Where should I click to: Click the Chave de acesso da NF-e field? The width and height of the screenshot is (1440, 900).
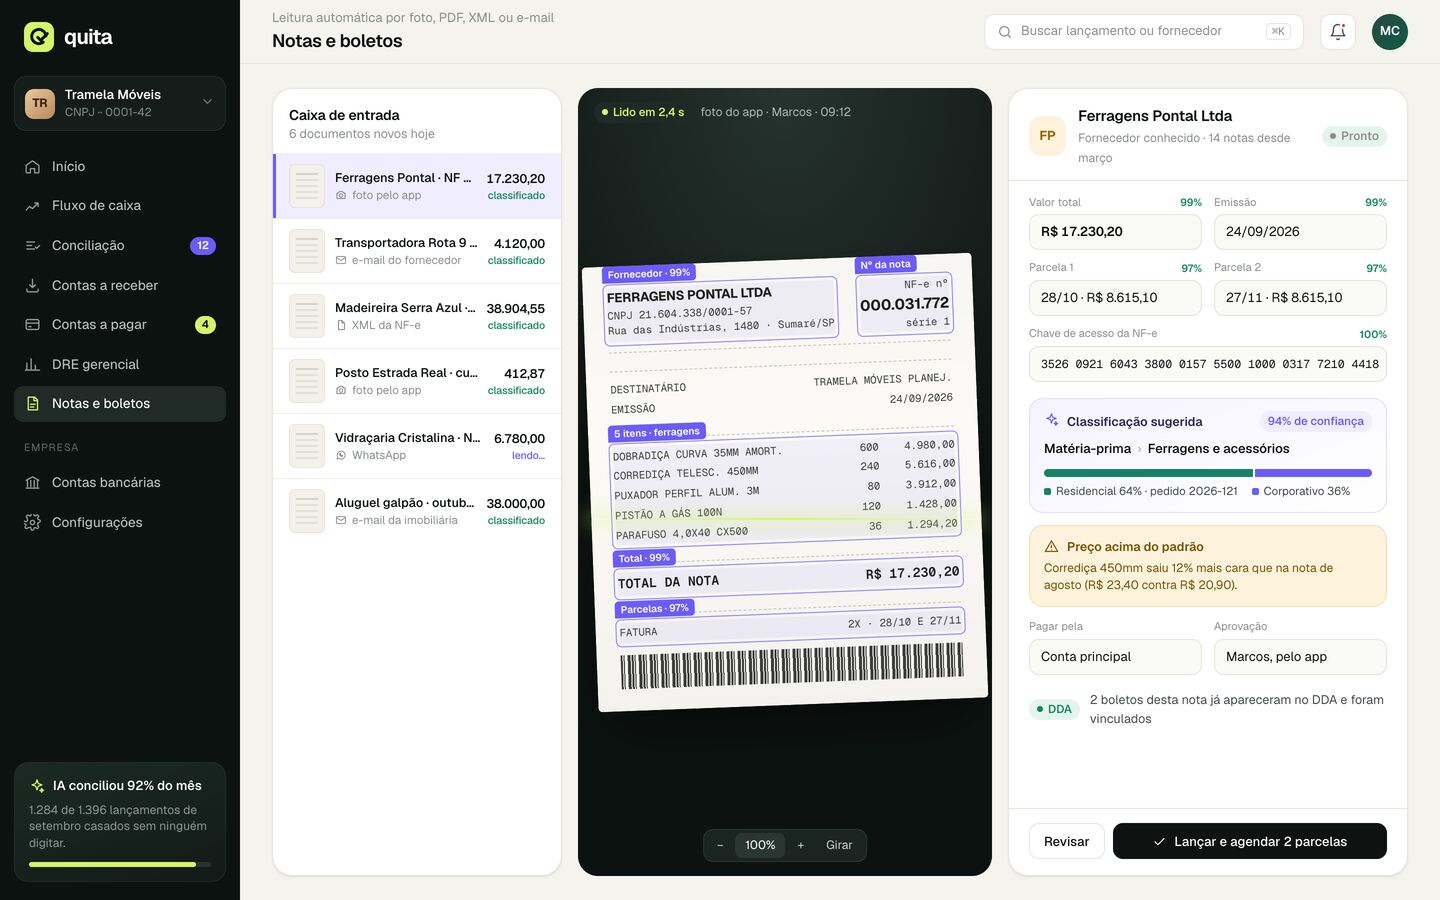pyautogui.click(x=1208, y=364)
